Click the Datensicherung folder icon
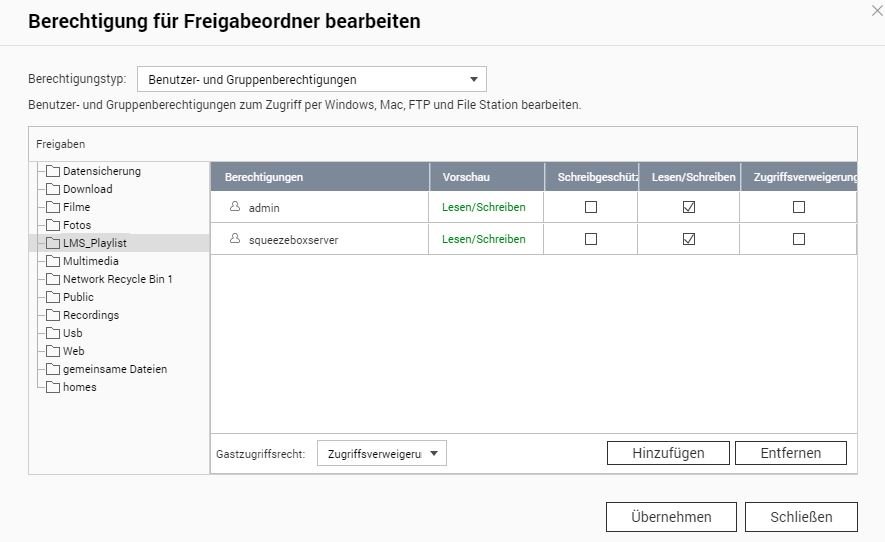Screen dimensions: 885x542 pos(54,171)
